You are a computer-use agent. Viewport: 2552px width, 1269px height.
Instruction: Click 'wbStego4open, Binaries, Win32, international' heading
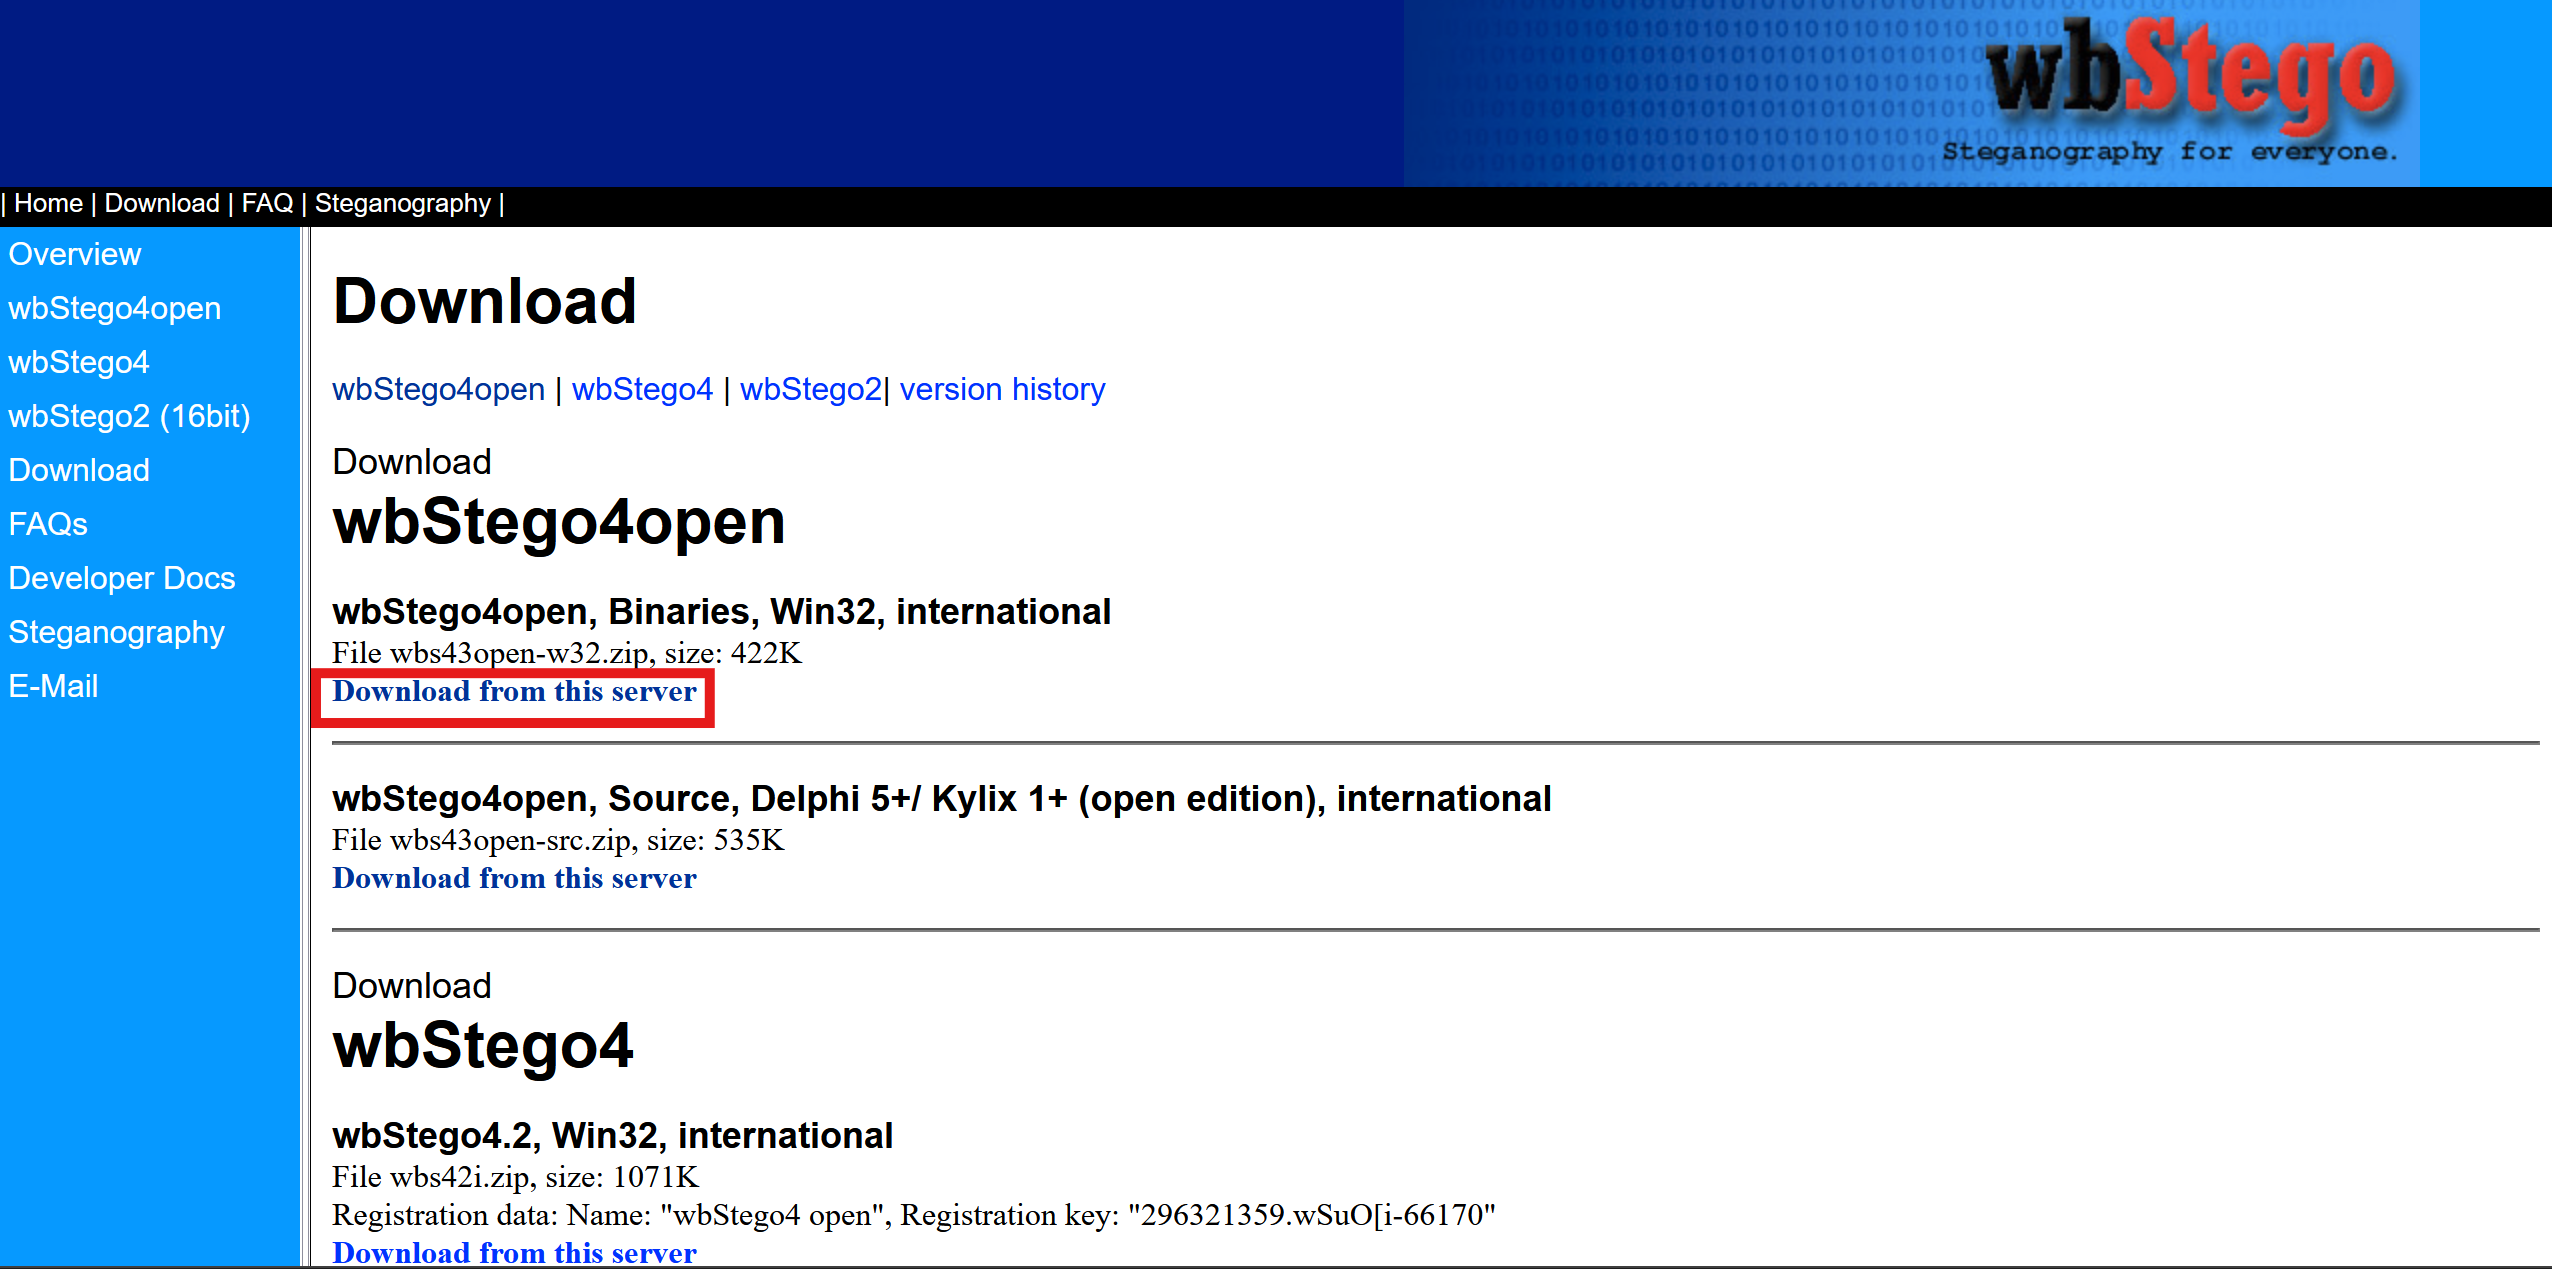click(x=722, y=612)
